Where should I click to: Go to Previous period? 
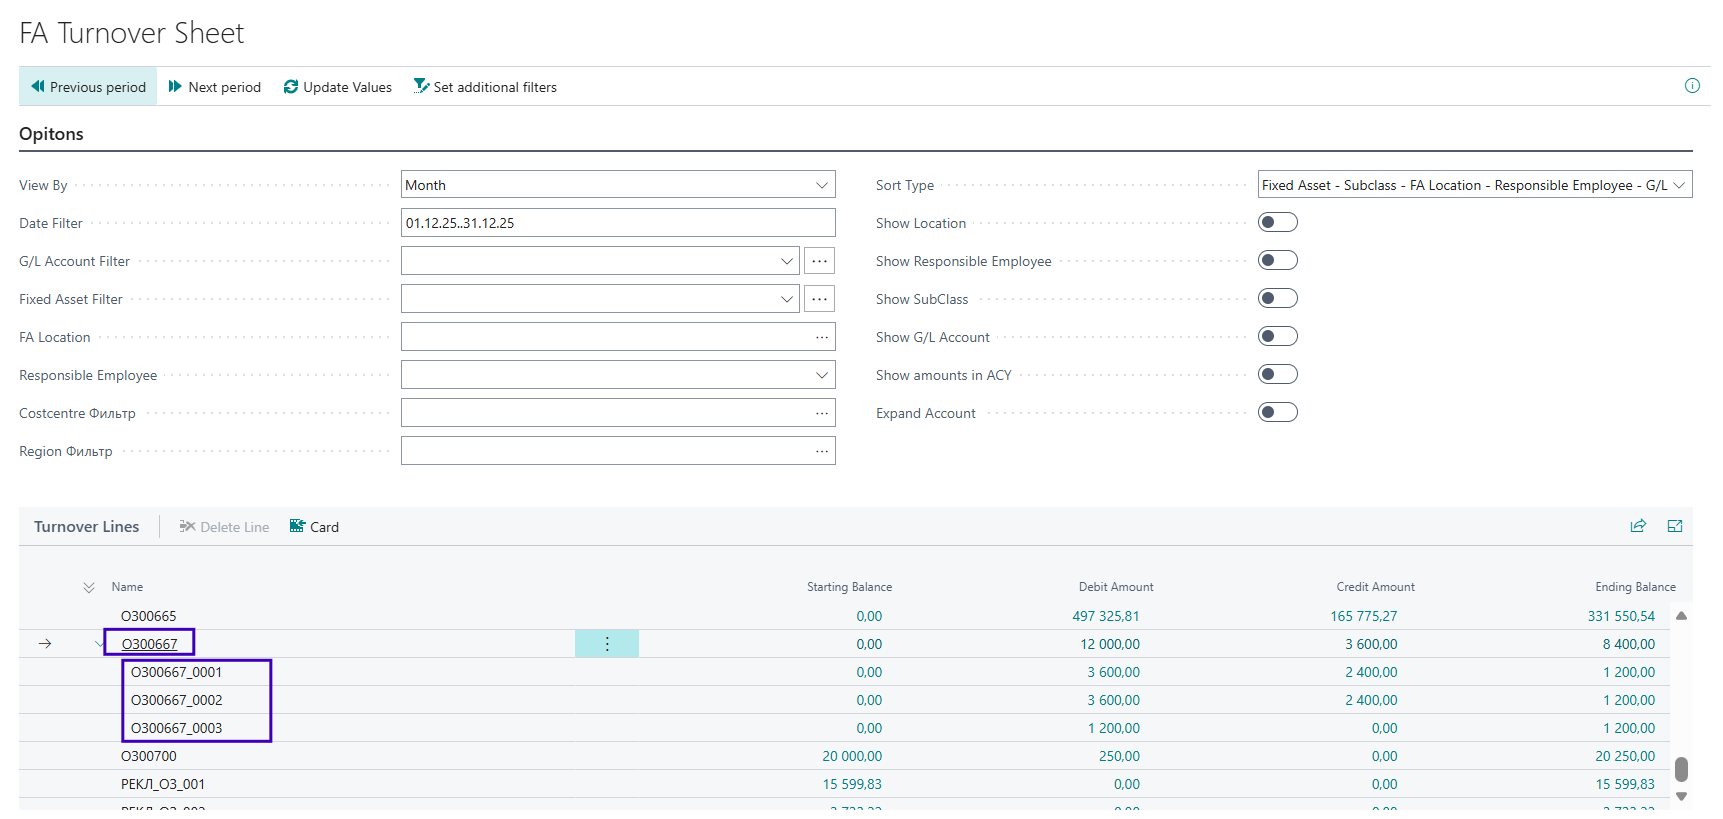(88, 87)
